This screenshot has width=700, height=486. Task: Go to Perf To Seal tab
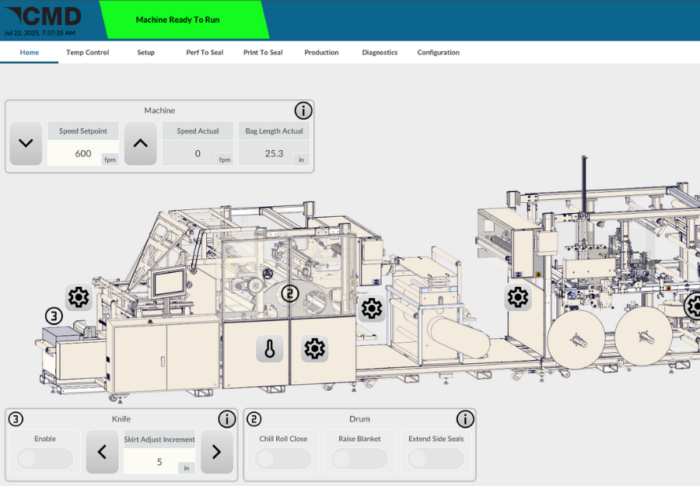(204, 52)
